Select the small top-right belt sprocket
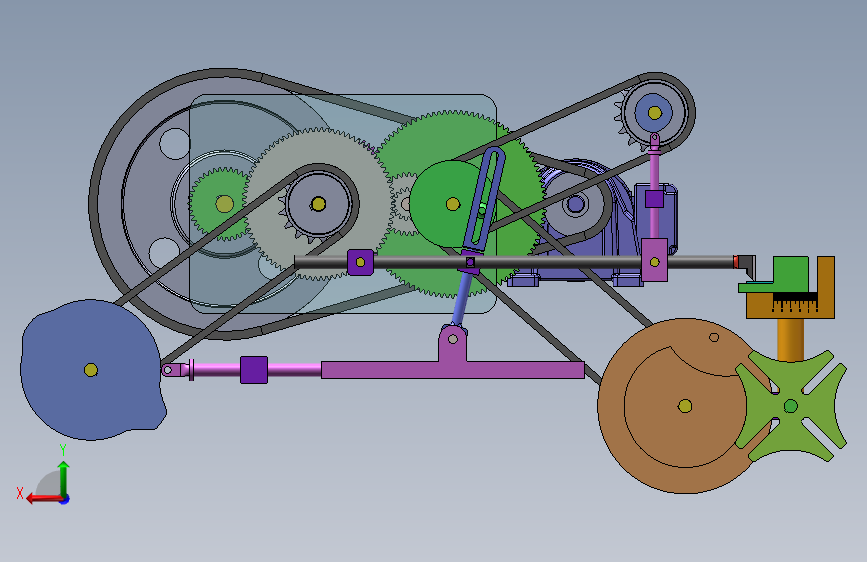Viewport: 867px width, 562px height. [x=655, y=113]
